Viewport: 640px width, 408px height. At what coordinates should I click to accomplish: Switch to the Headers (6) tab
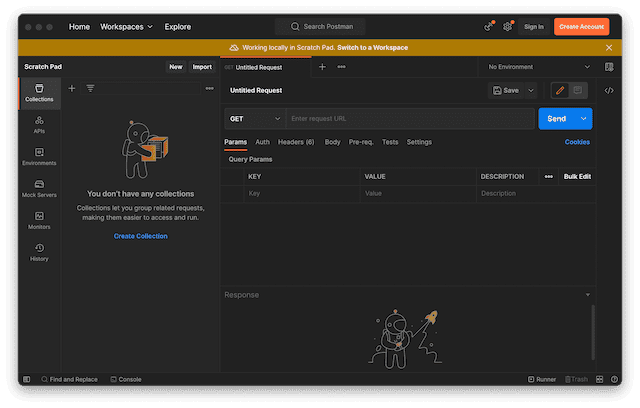[x=296, y=142]
